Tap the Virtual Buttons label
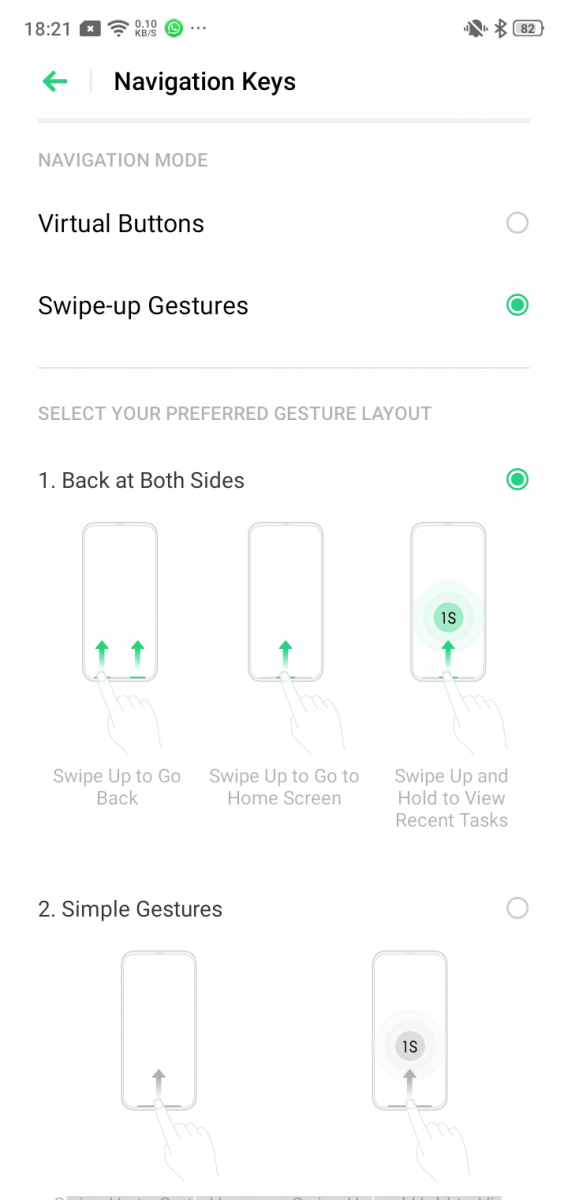The width and height of the screenshot is (568, 1200). [x=121, y=223]
